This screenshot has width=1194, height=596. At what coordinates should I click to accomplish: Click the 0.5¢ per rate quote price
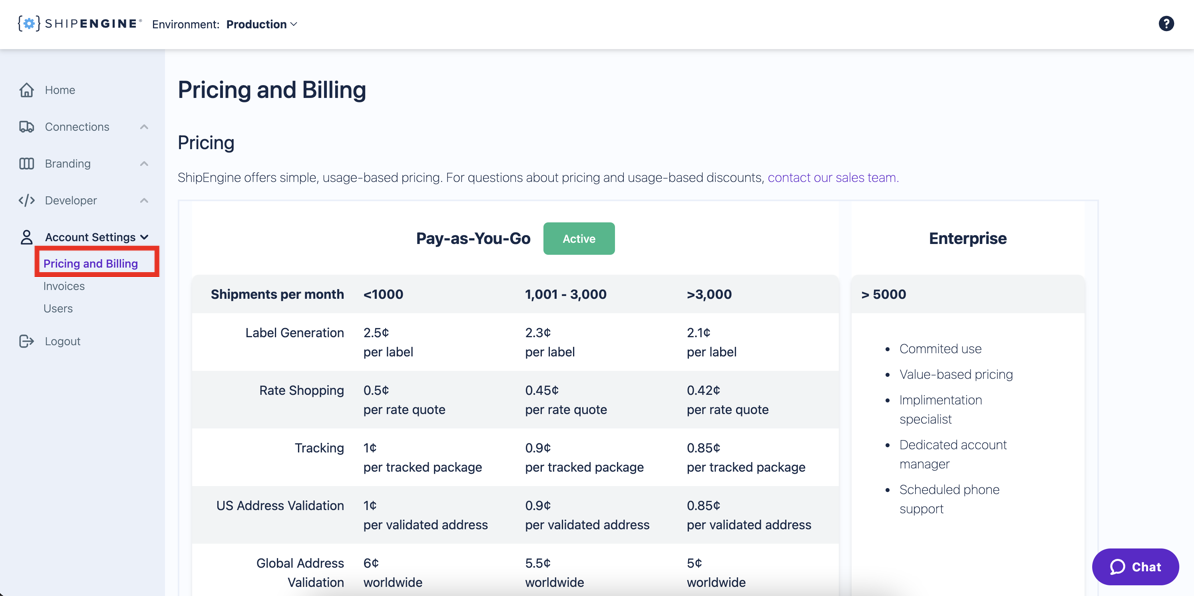coord(404,400)
